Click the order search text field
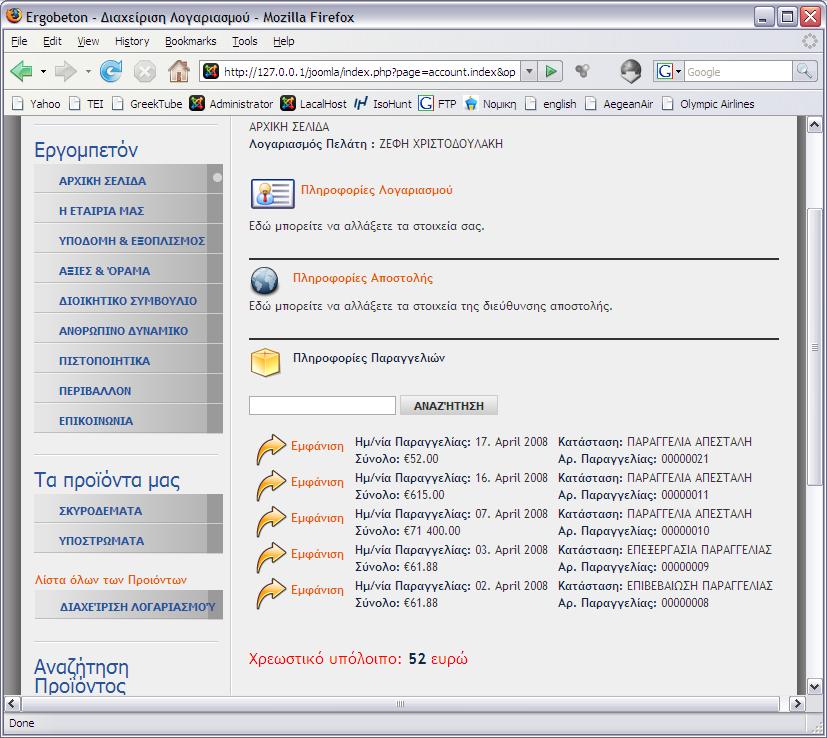The height and width of the screenshot is (738, 827). point(322,406)
